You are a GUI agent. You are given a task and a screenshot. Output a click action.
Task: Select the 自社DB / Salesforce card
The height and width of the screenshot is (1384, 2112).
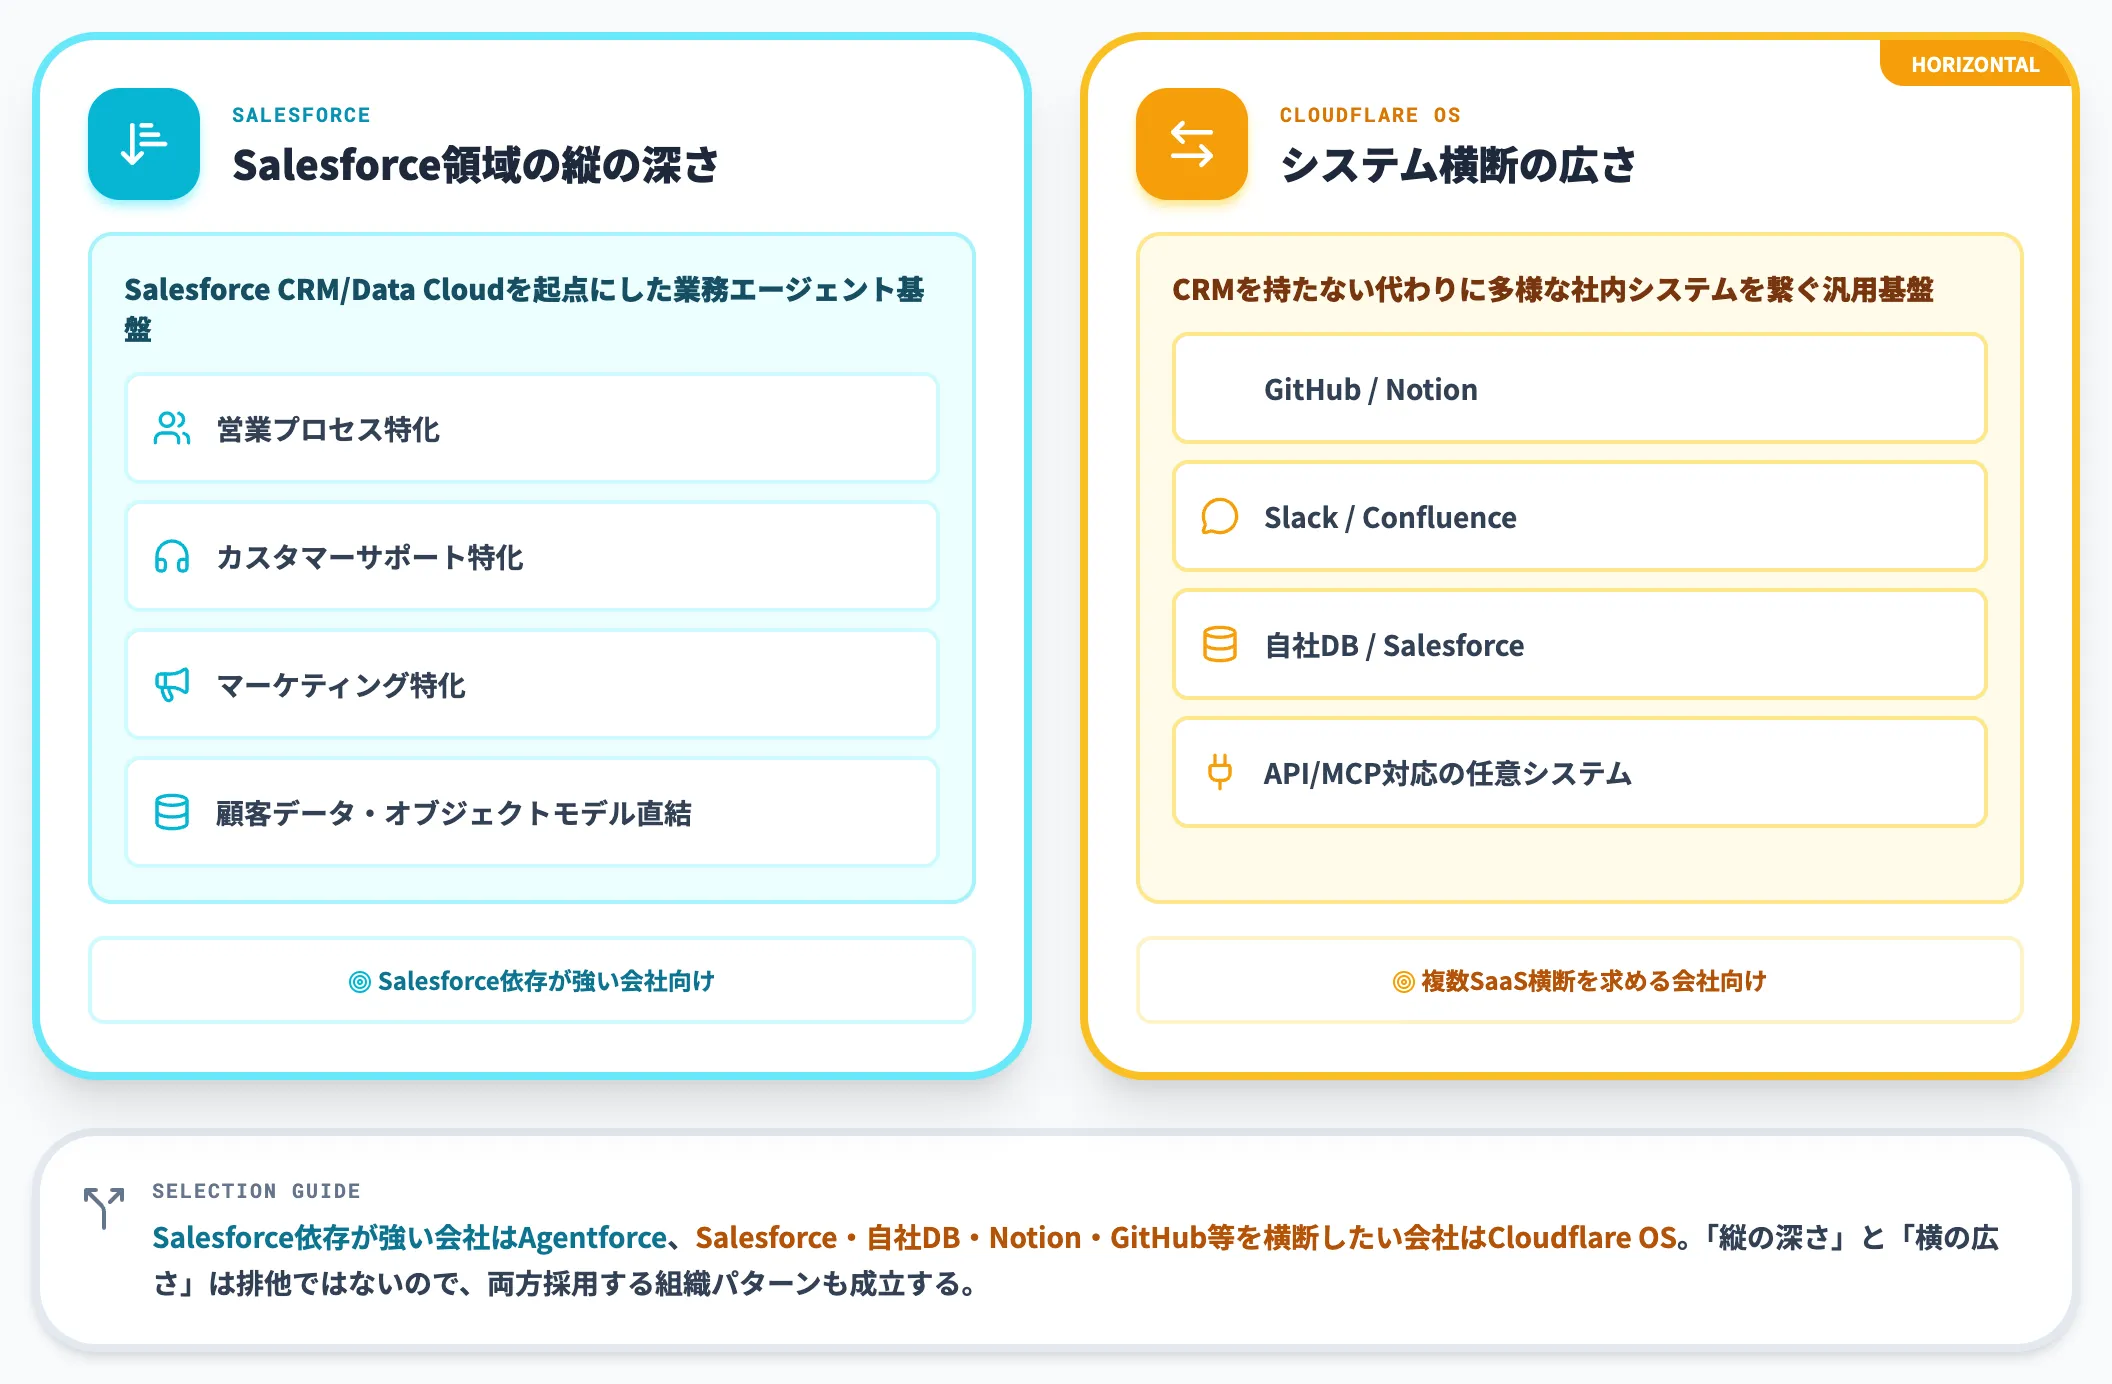pos(1580,645)
